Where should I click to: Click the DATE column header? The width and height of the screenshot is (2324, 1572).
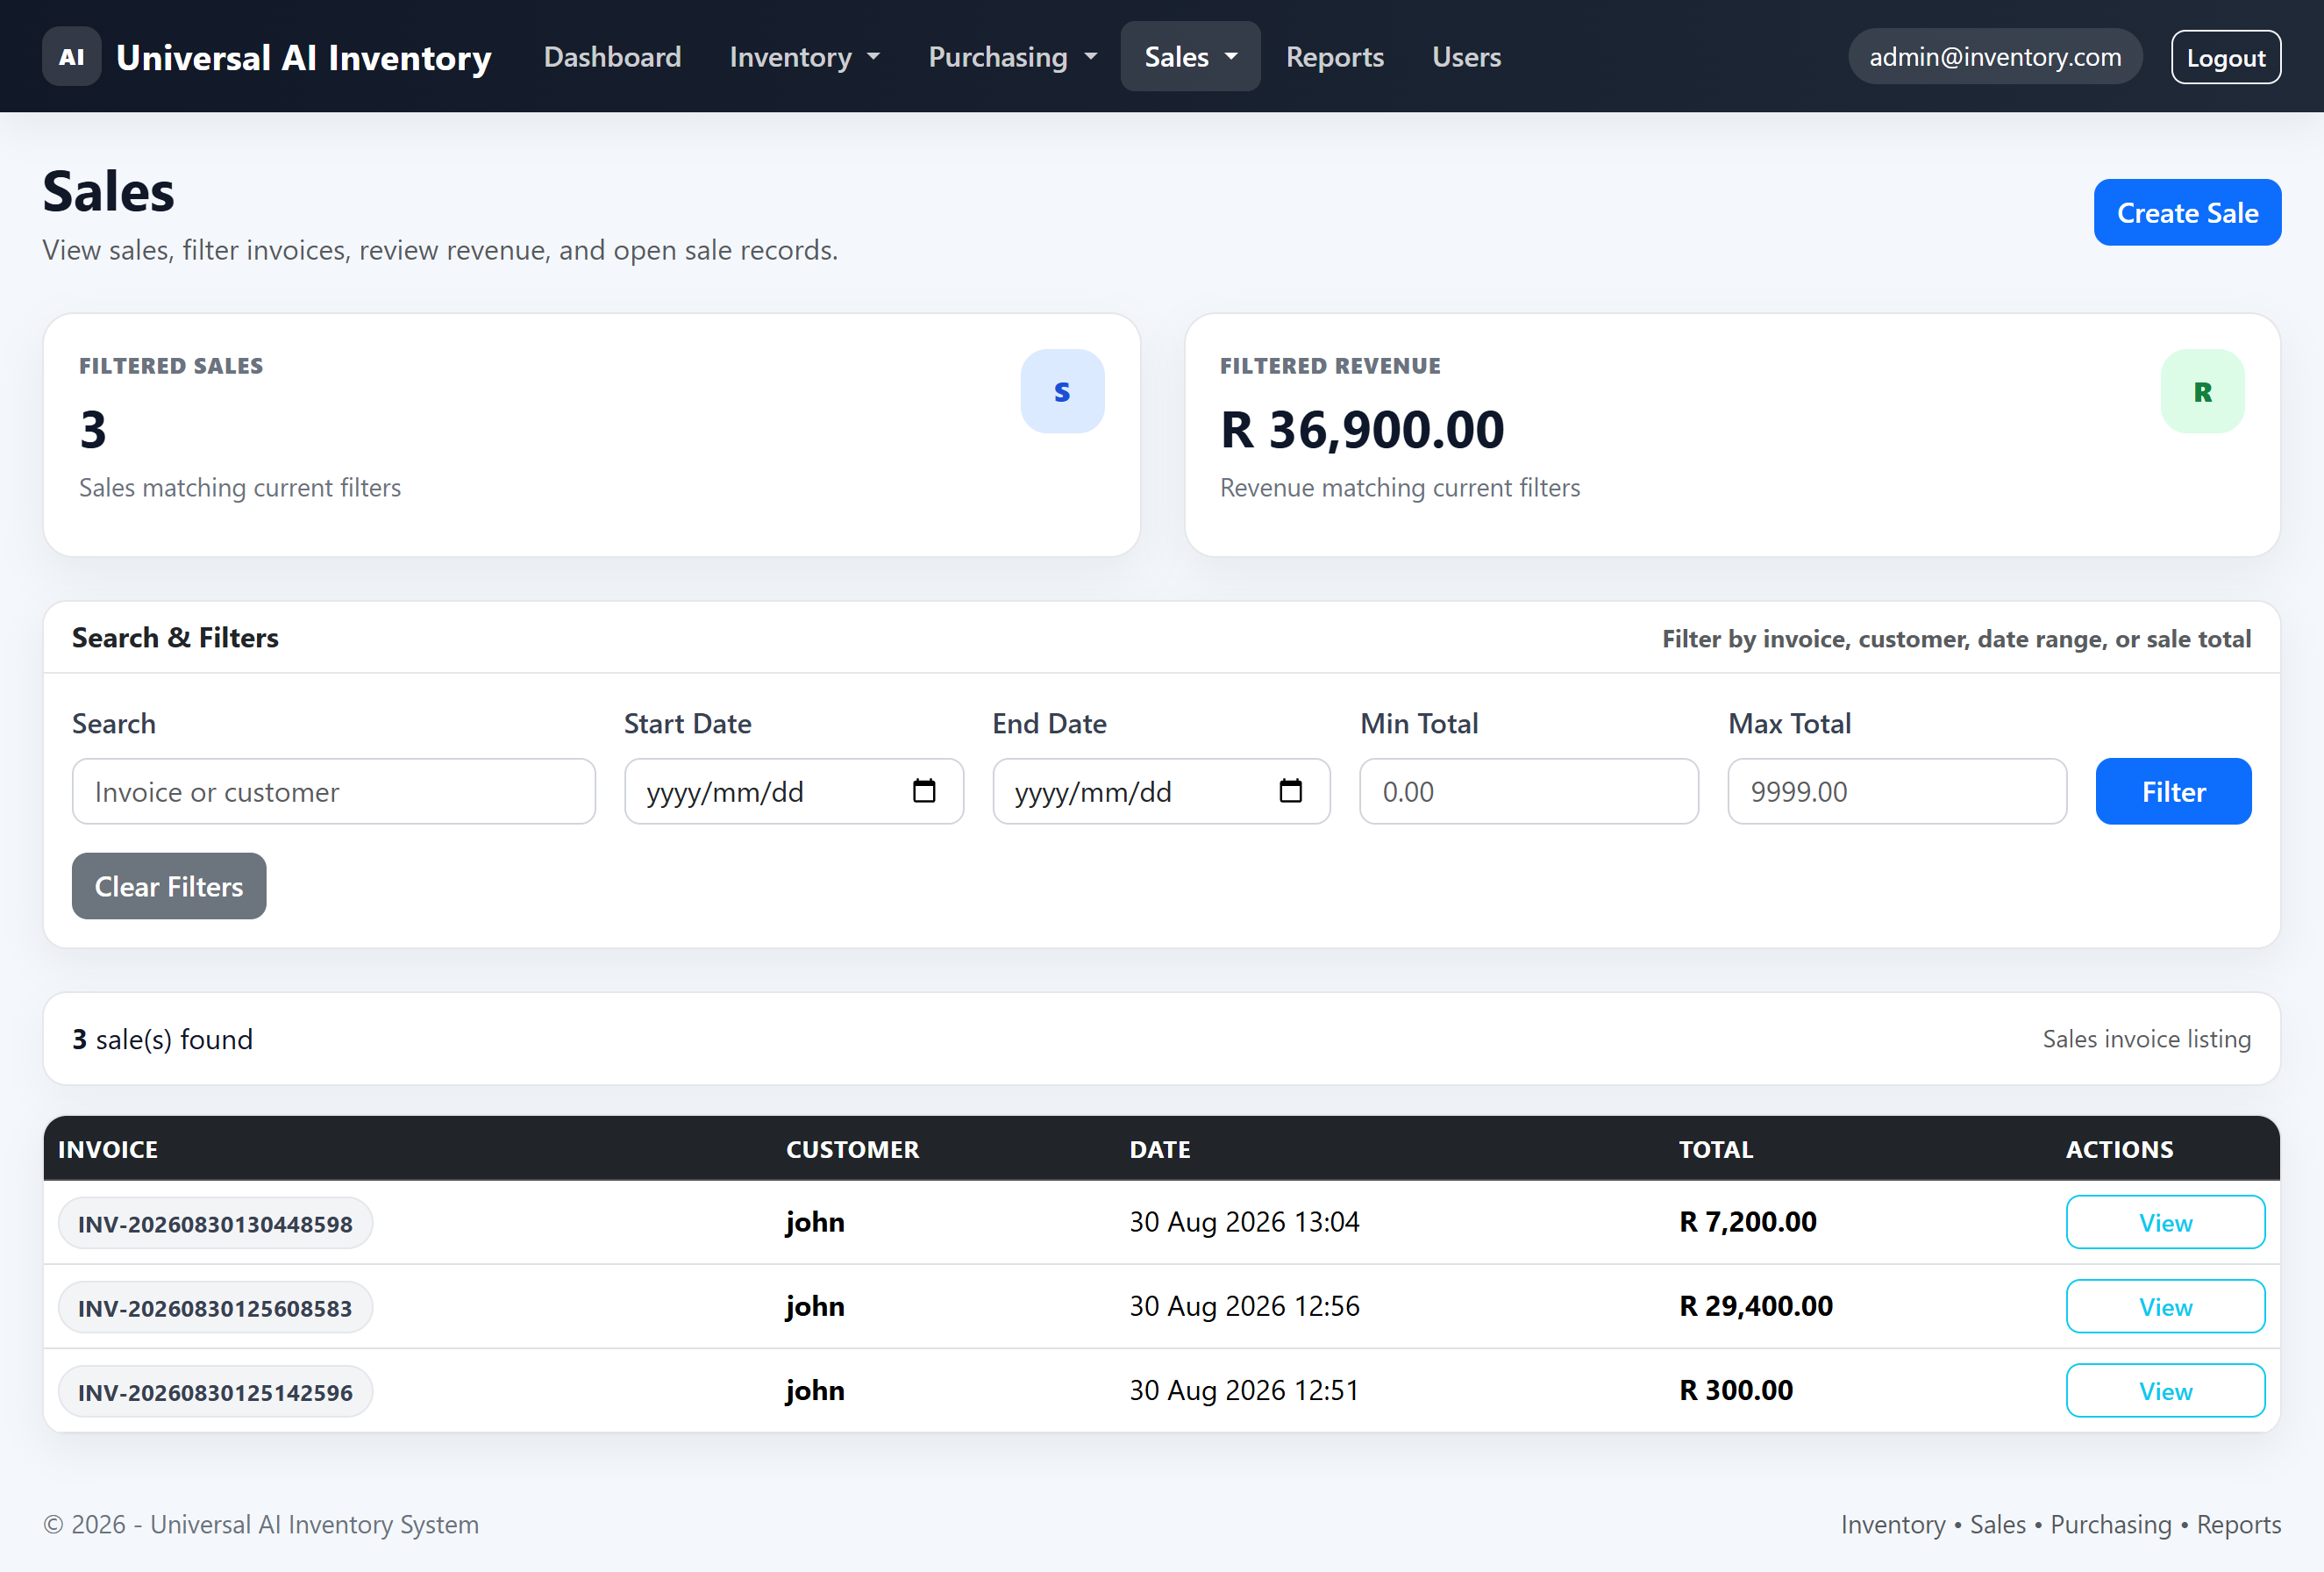[x=1160, y=1149]
